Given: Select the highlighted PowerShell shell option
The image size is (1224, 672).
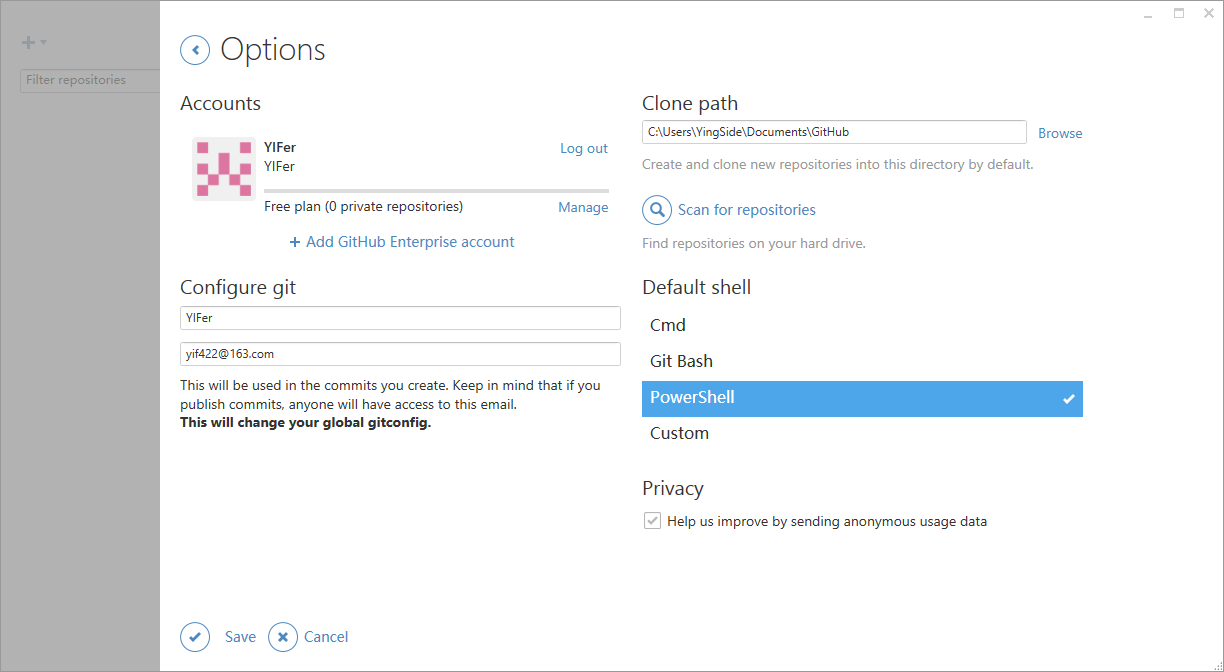Looking at the screenshot, I should tap(862, 398).
